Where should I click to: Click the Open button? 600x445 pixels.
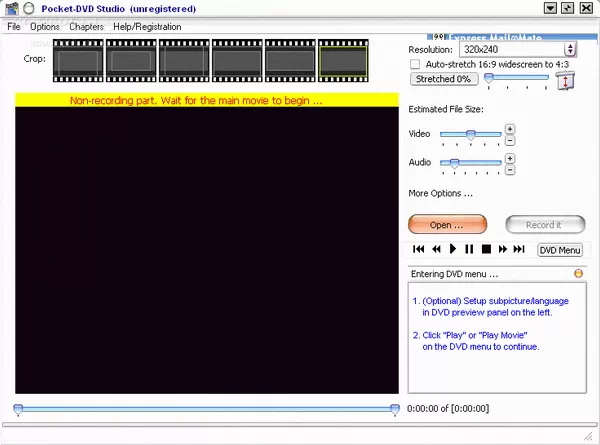tap(447, 225)
